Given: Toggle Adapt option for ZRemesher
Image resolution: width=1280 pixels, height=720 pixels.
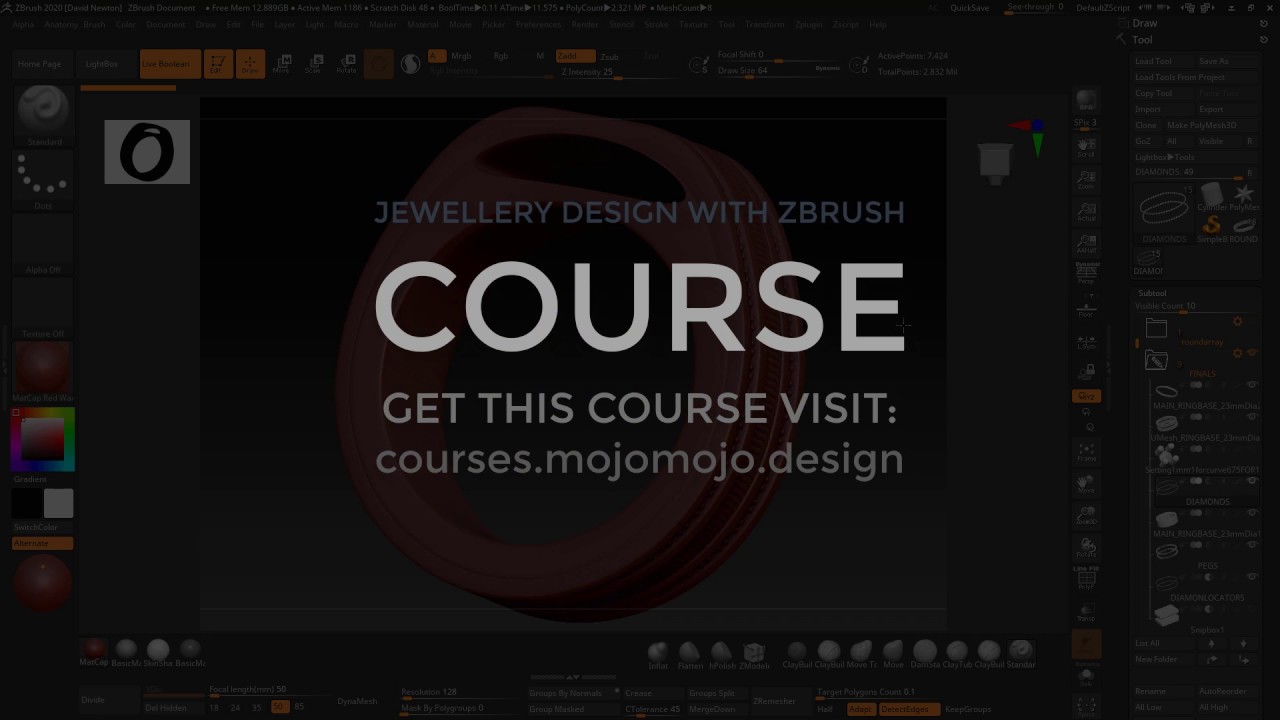Looking at the screenshot, I should 859,709.
